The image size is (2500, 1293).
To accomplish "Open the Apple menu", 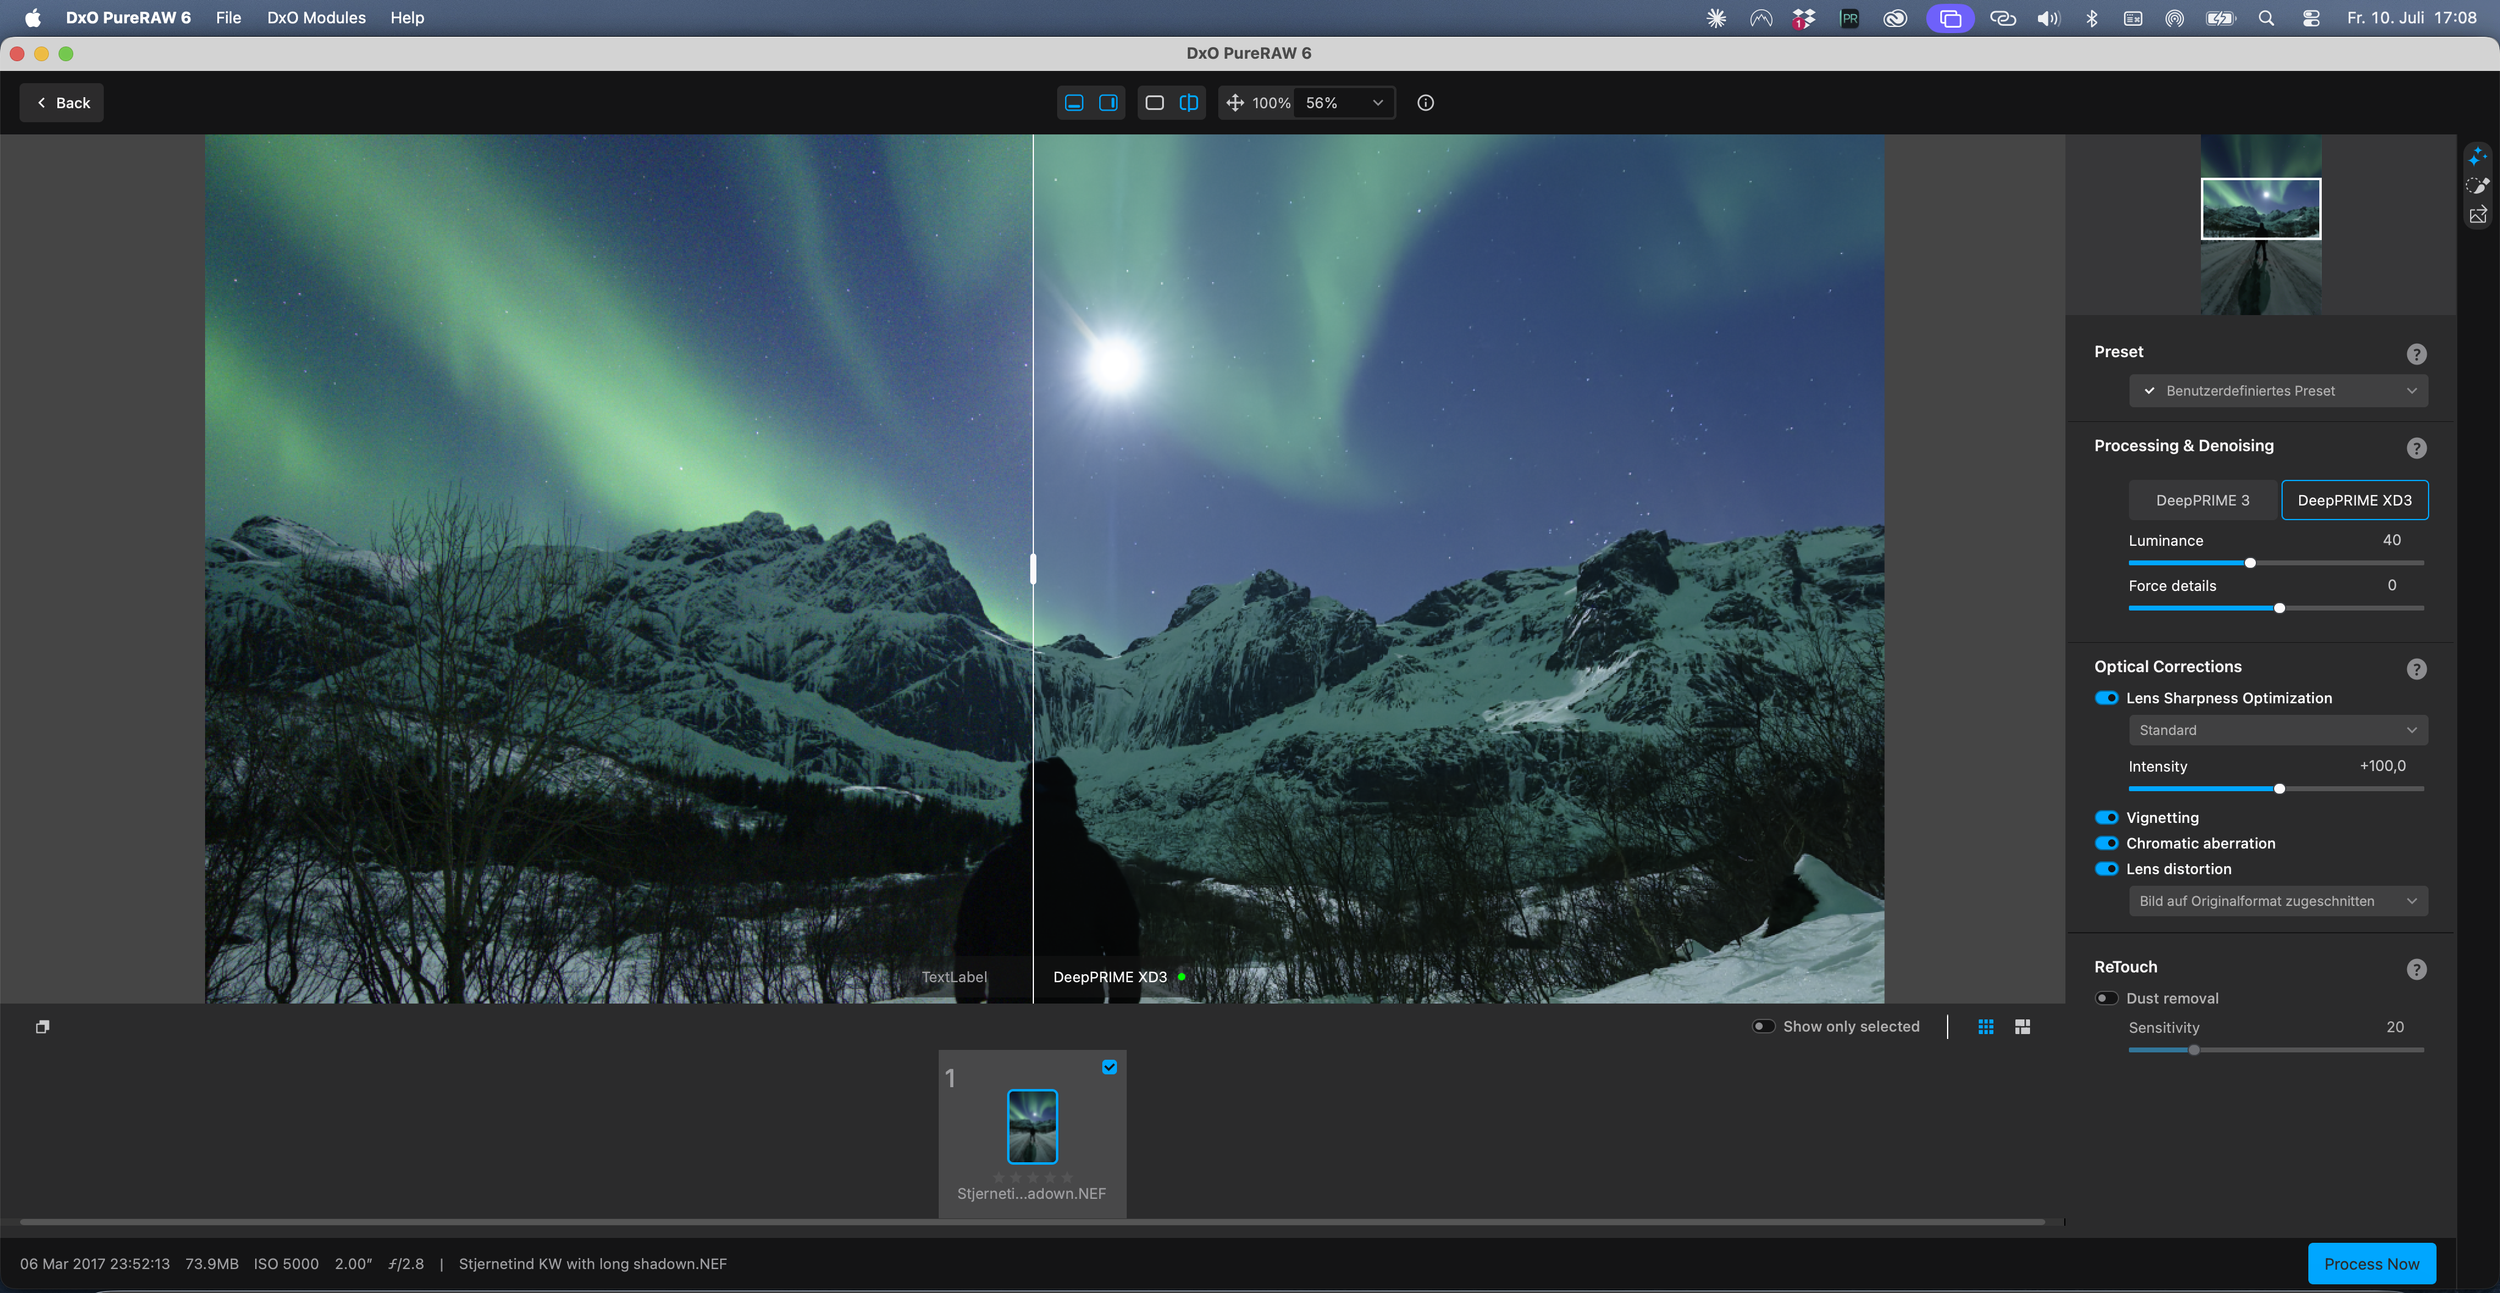I will click(33, 18).
